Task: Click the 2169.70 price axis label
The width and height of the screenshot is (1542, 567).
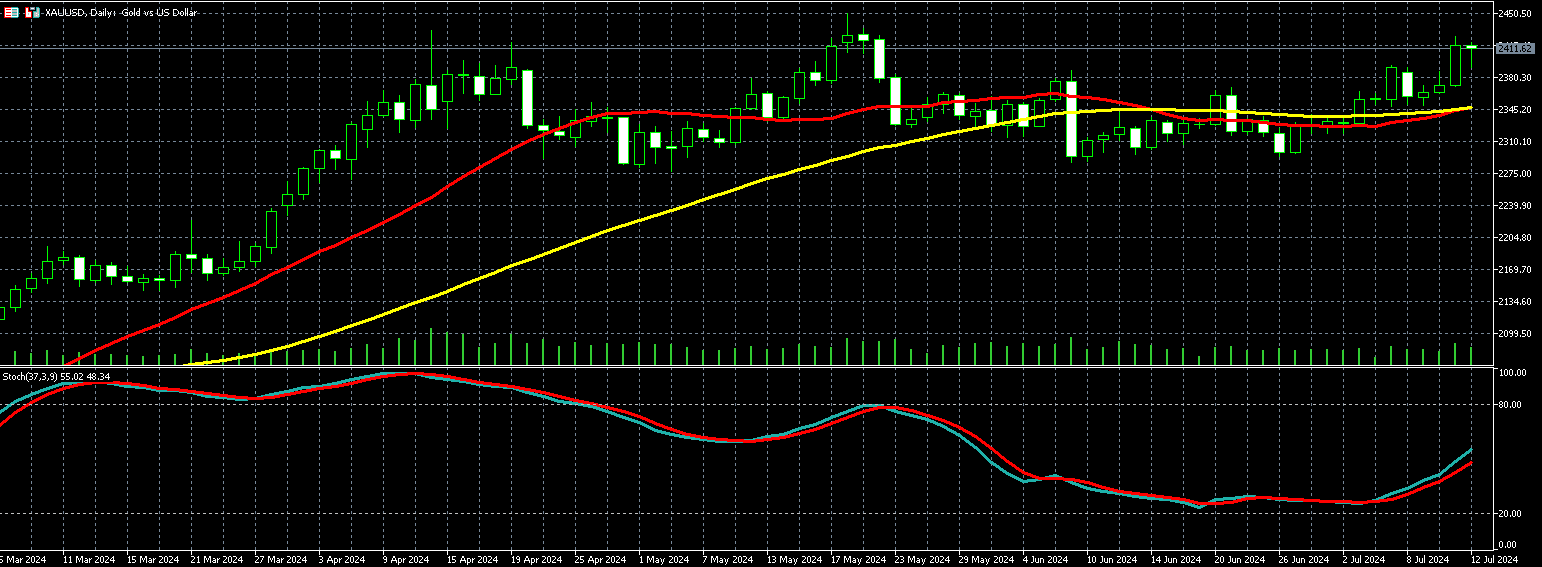Action: (1516, 269)
